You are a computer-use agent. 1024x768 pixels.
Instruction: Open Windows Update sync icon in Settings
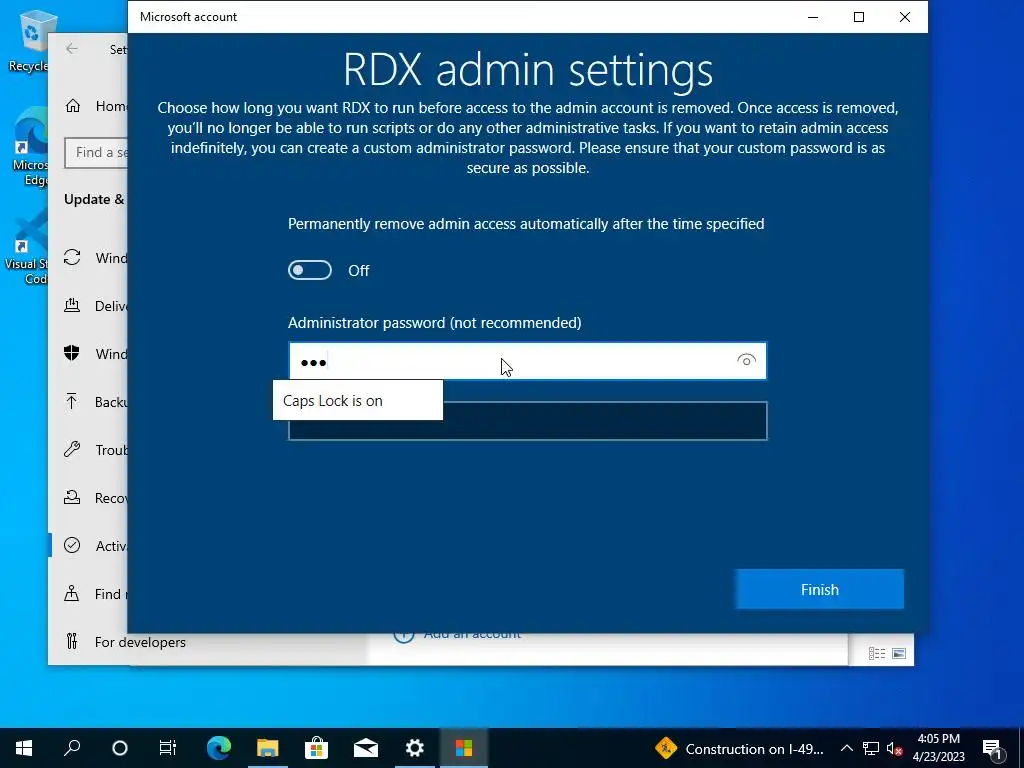point(72,257)
